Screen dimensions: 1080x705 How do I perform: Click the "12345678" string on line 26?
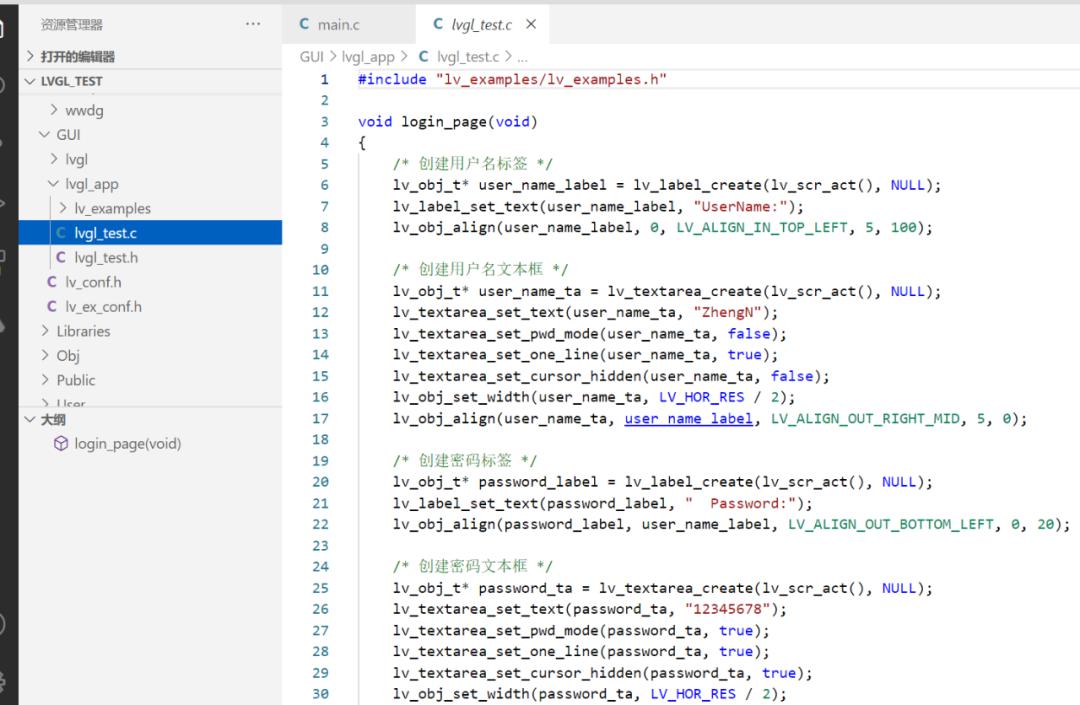click(727, 609)
